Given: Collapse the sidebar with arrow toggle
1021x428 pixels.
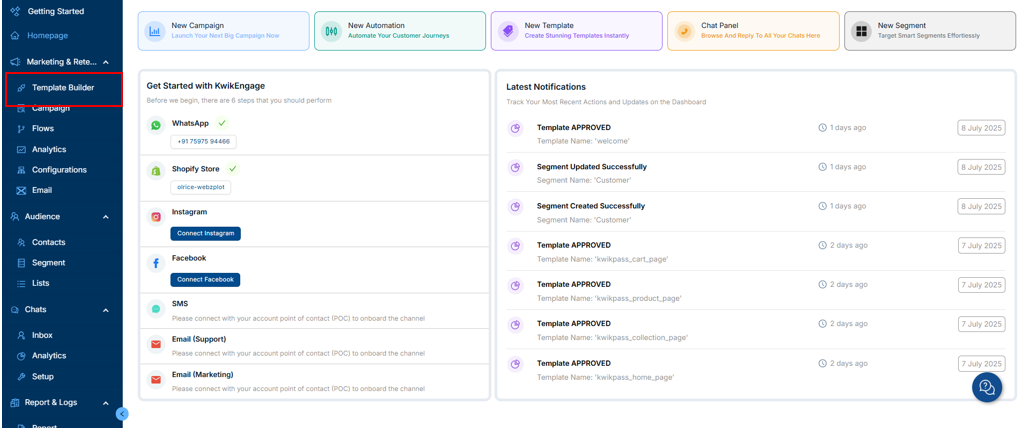Looking at the screenshot, I should (x=122, y=413).
